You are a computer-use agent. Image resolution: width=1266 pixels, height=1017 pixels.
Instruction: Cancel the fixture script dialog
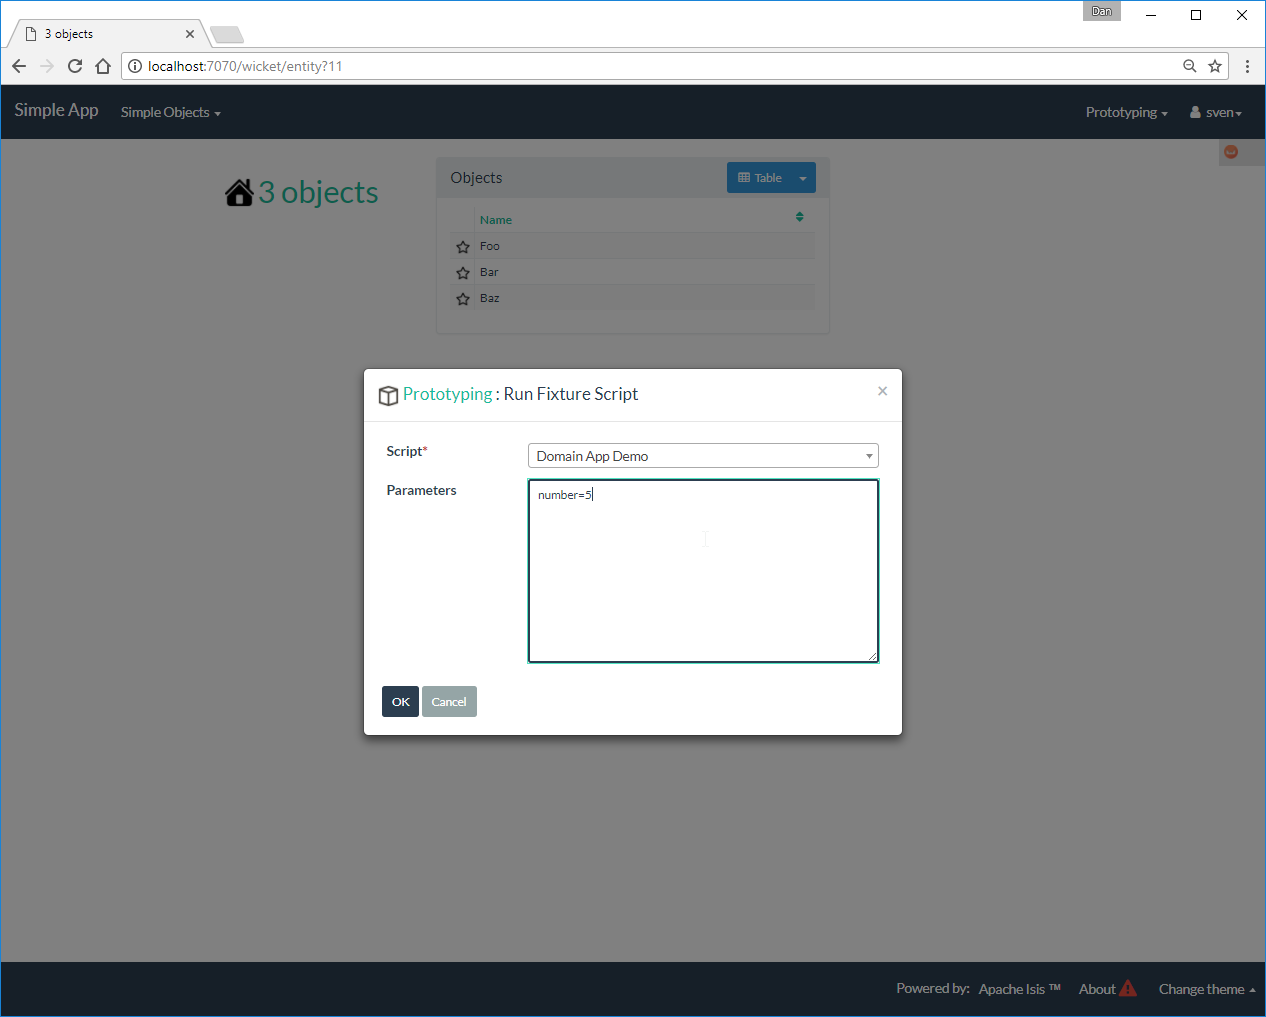pyautogui.click(x=449, y=702)
